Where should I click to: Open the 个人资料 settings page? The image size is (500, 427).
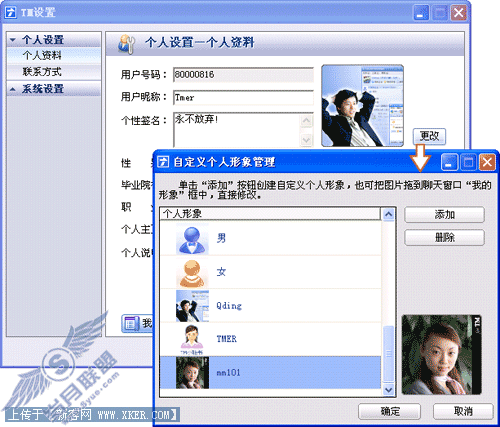click(x=42, y=55)
